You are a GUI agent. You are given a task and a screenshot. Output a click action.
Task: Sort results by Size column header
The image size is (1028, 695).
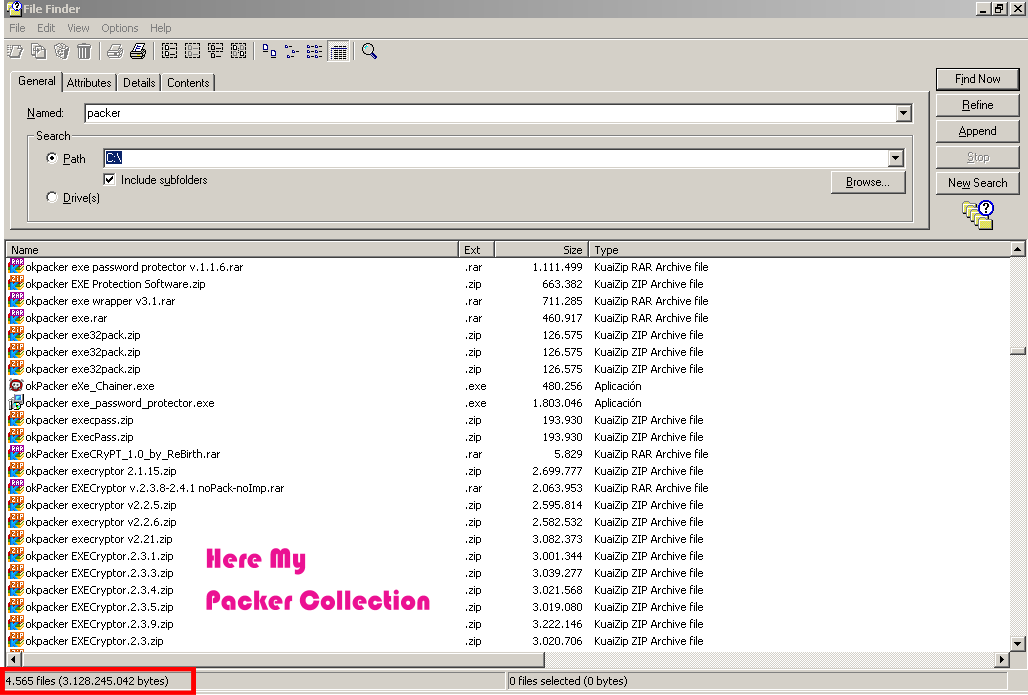pyautogui.click(x=540, y=250)
